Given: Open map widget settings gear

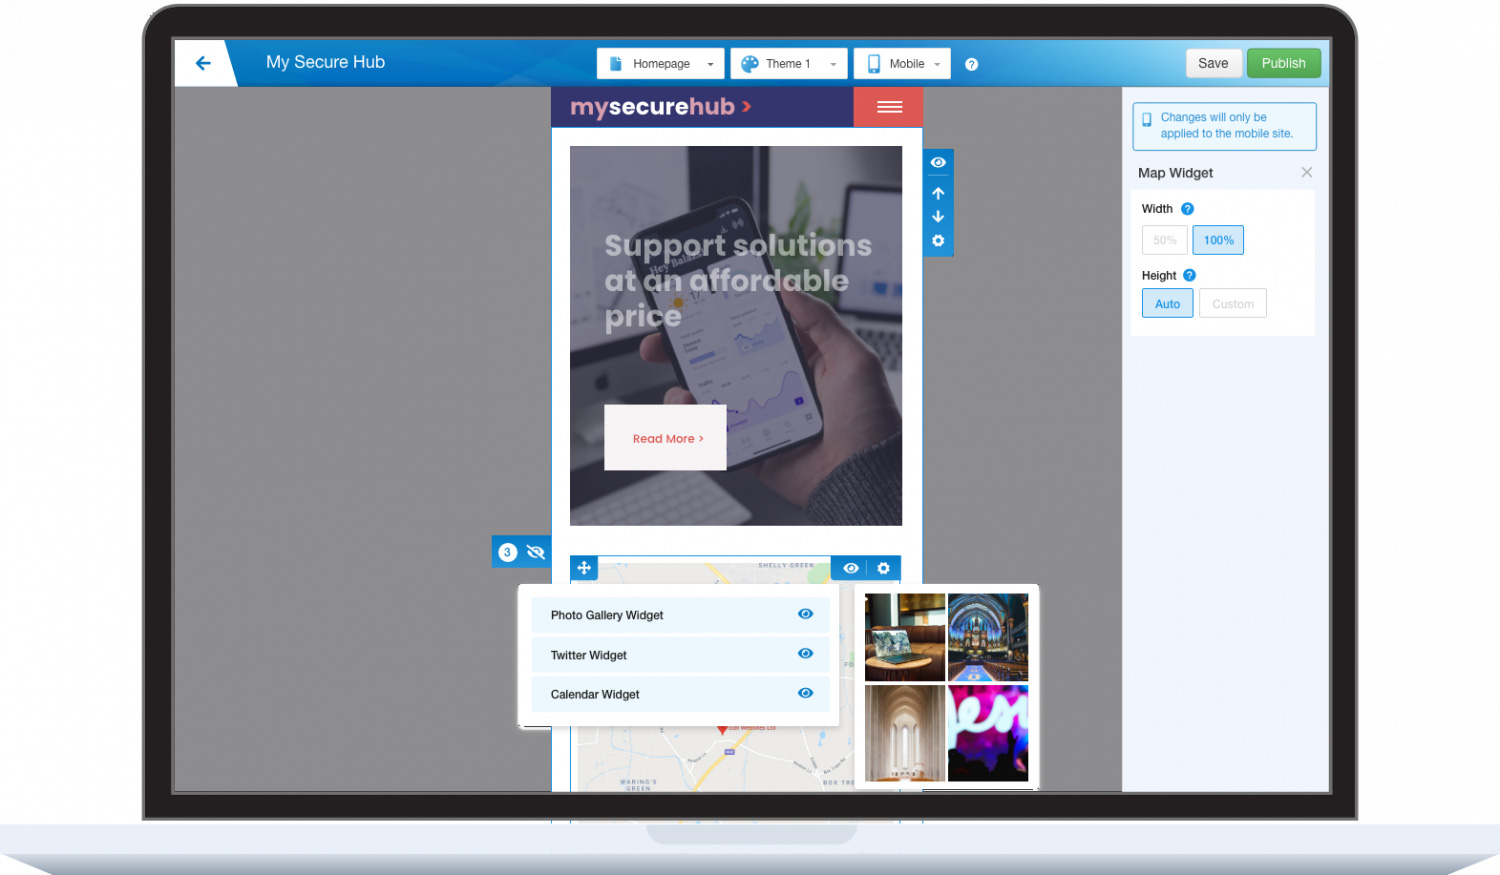Looking at the screenshot, I should pos(883,568).
